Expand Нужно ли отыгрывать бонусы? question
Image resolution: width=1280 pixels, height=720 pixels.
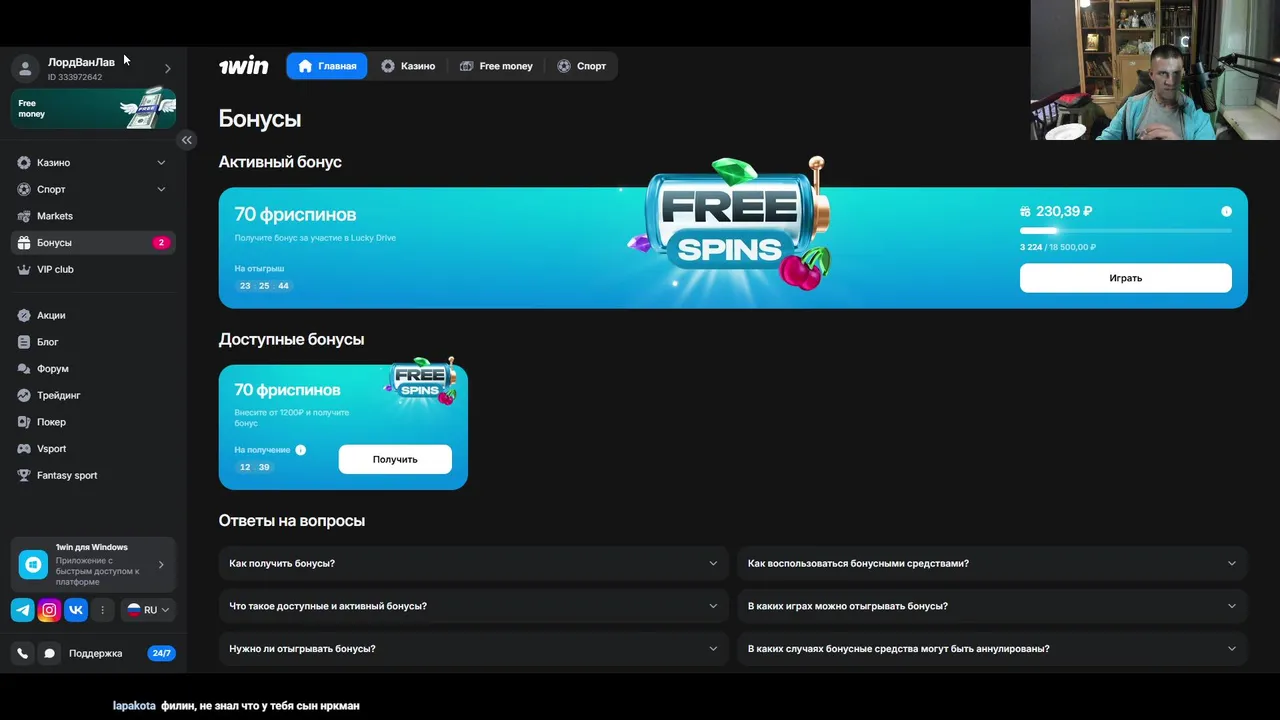coord(473,648)
